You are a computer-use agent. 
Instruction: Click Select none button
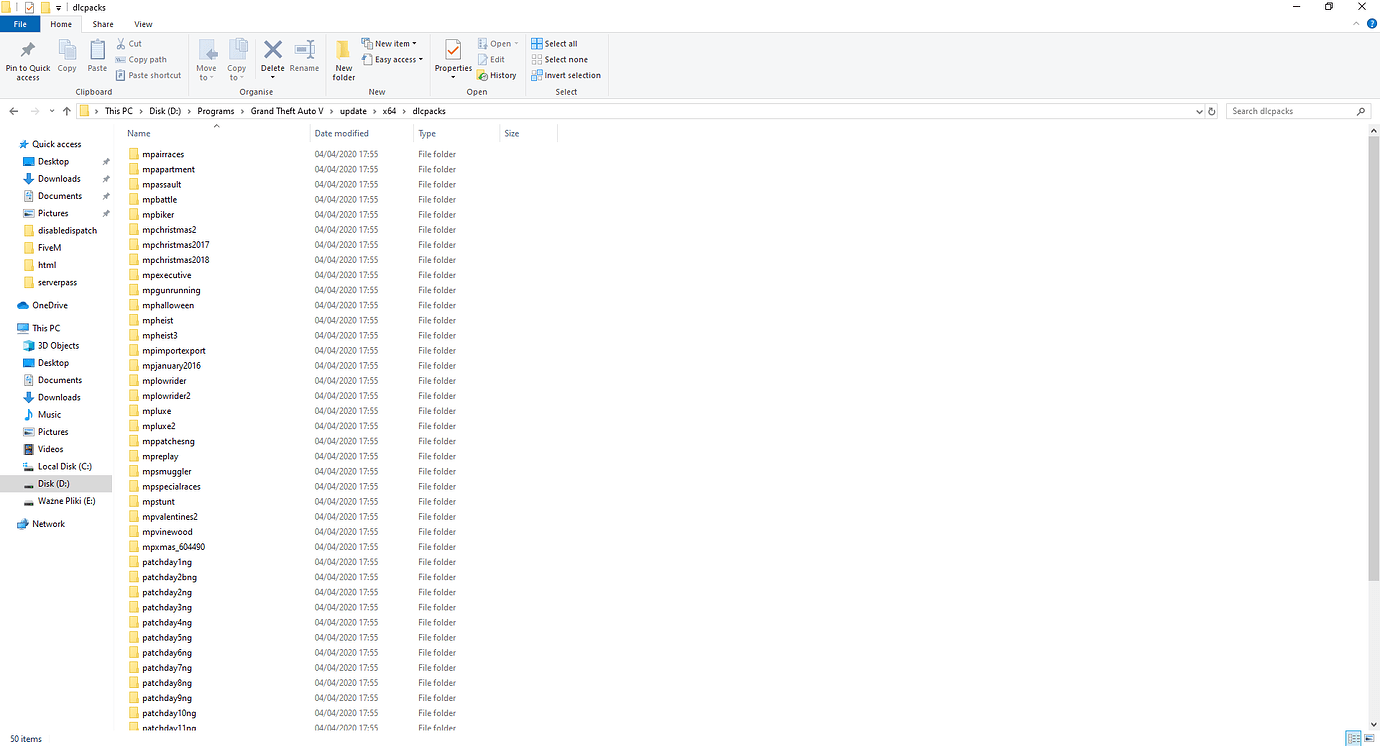(x=559, y=60)
